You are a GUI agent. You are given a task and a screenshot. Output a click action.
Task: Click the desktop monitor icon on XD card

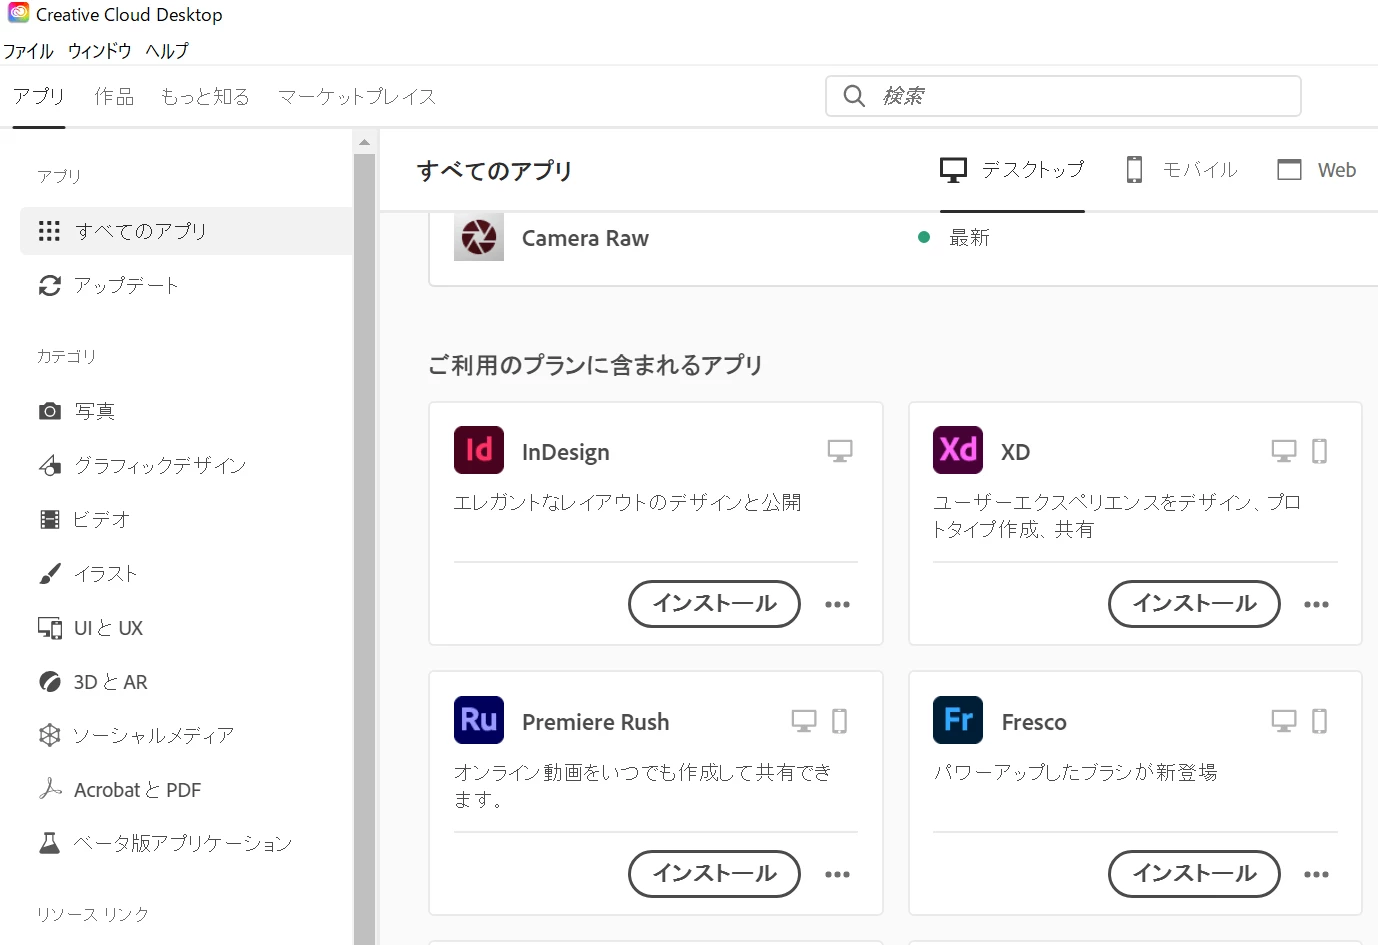(1284, 451)
